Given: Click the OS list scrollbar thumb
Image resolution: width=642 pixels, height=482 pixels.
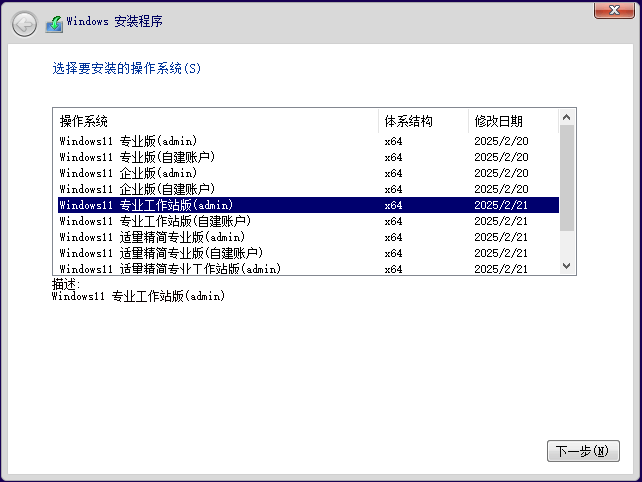Looking at the screenshot, I should pos(567,178).
